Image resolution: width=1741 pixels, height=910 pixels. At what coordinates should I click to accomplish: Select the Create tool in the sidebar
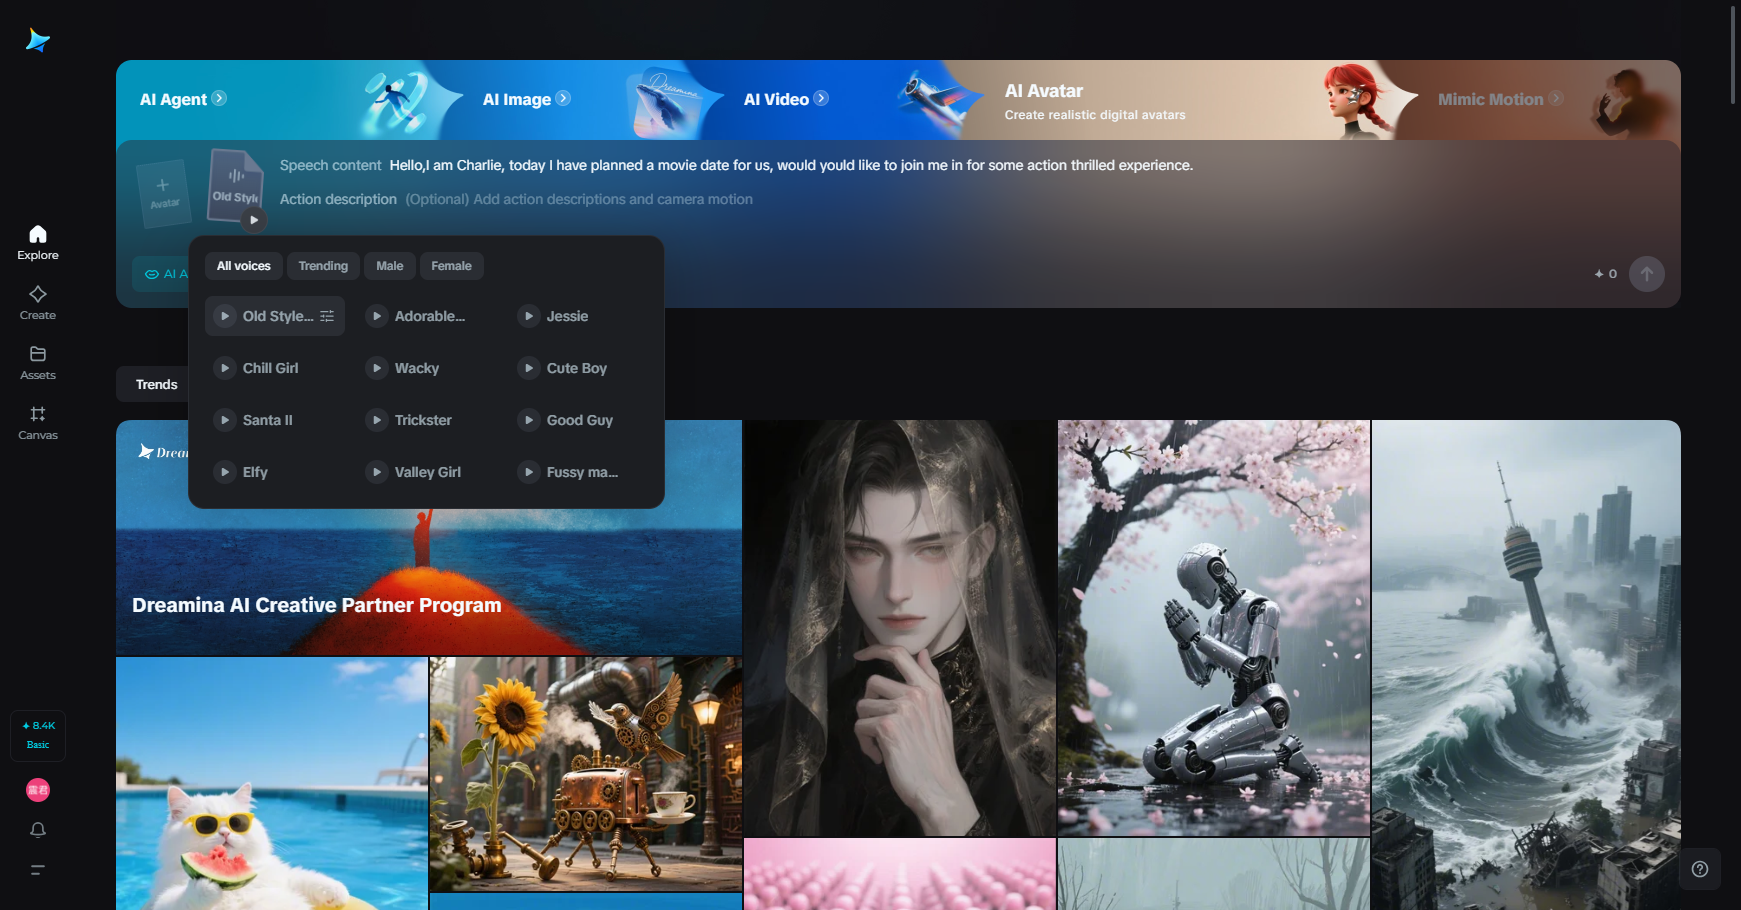tap(37, 300)
